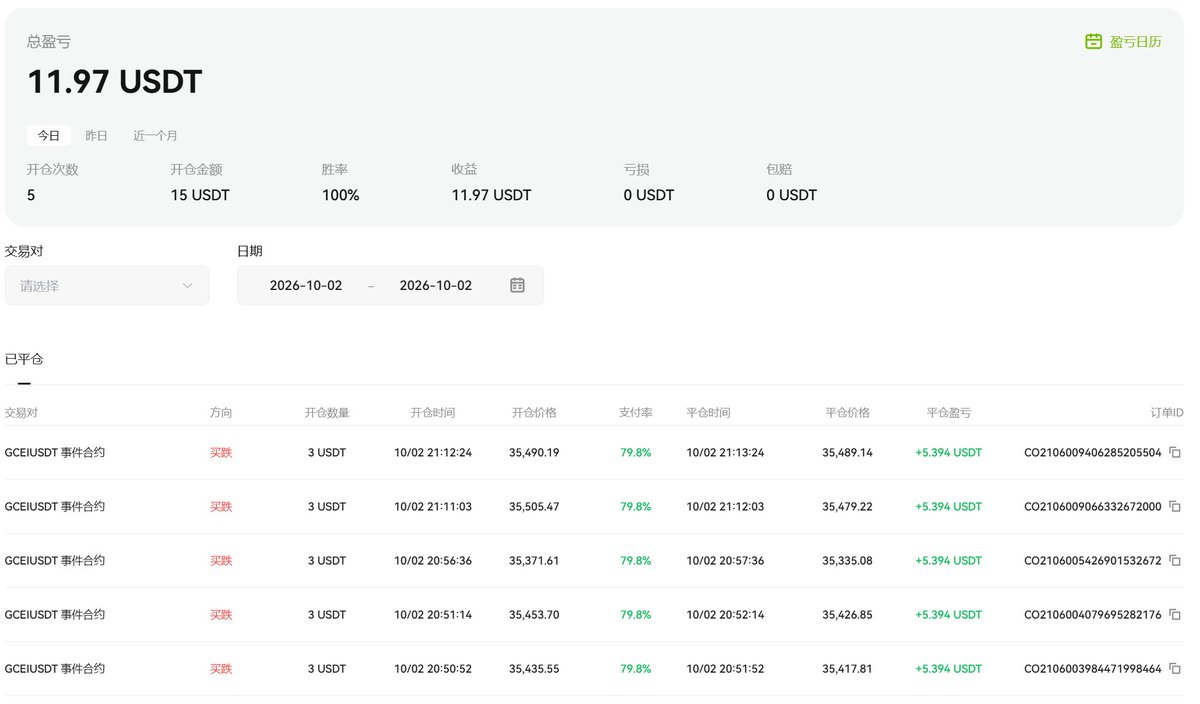Click open price 35,371.61
The image size is (1200, 704).
pyautogui.click(x=534, y=560)
